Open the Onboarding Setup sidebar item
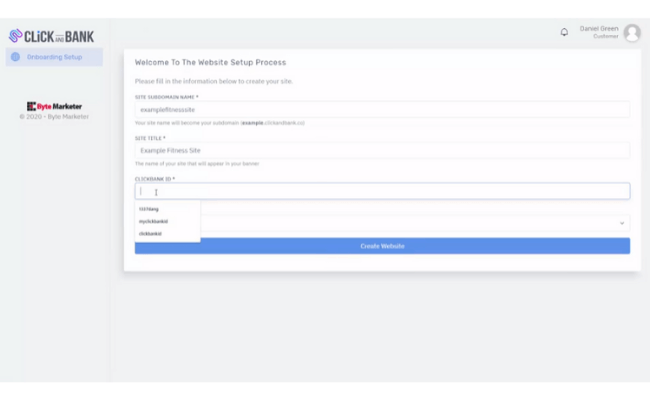The width and height of the screenshot is (650, 400). [x=54, y=57]
